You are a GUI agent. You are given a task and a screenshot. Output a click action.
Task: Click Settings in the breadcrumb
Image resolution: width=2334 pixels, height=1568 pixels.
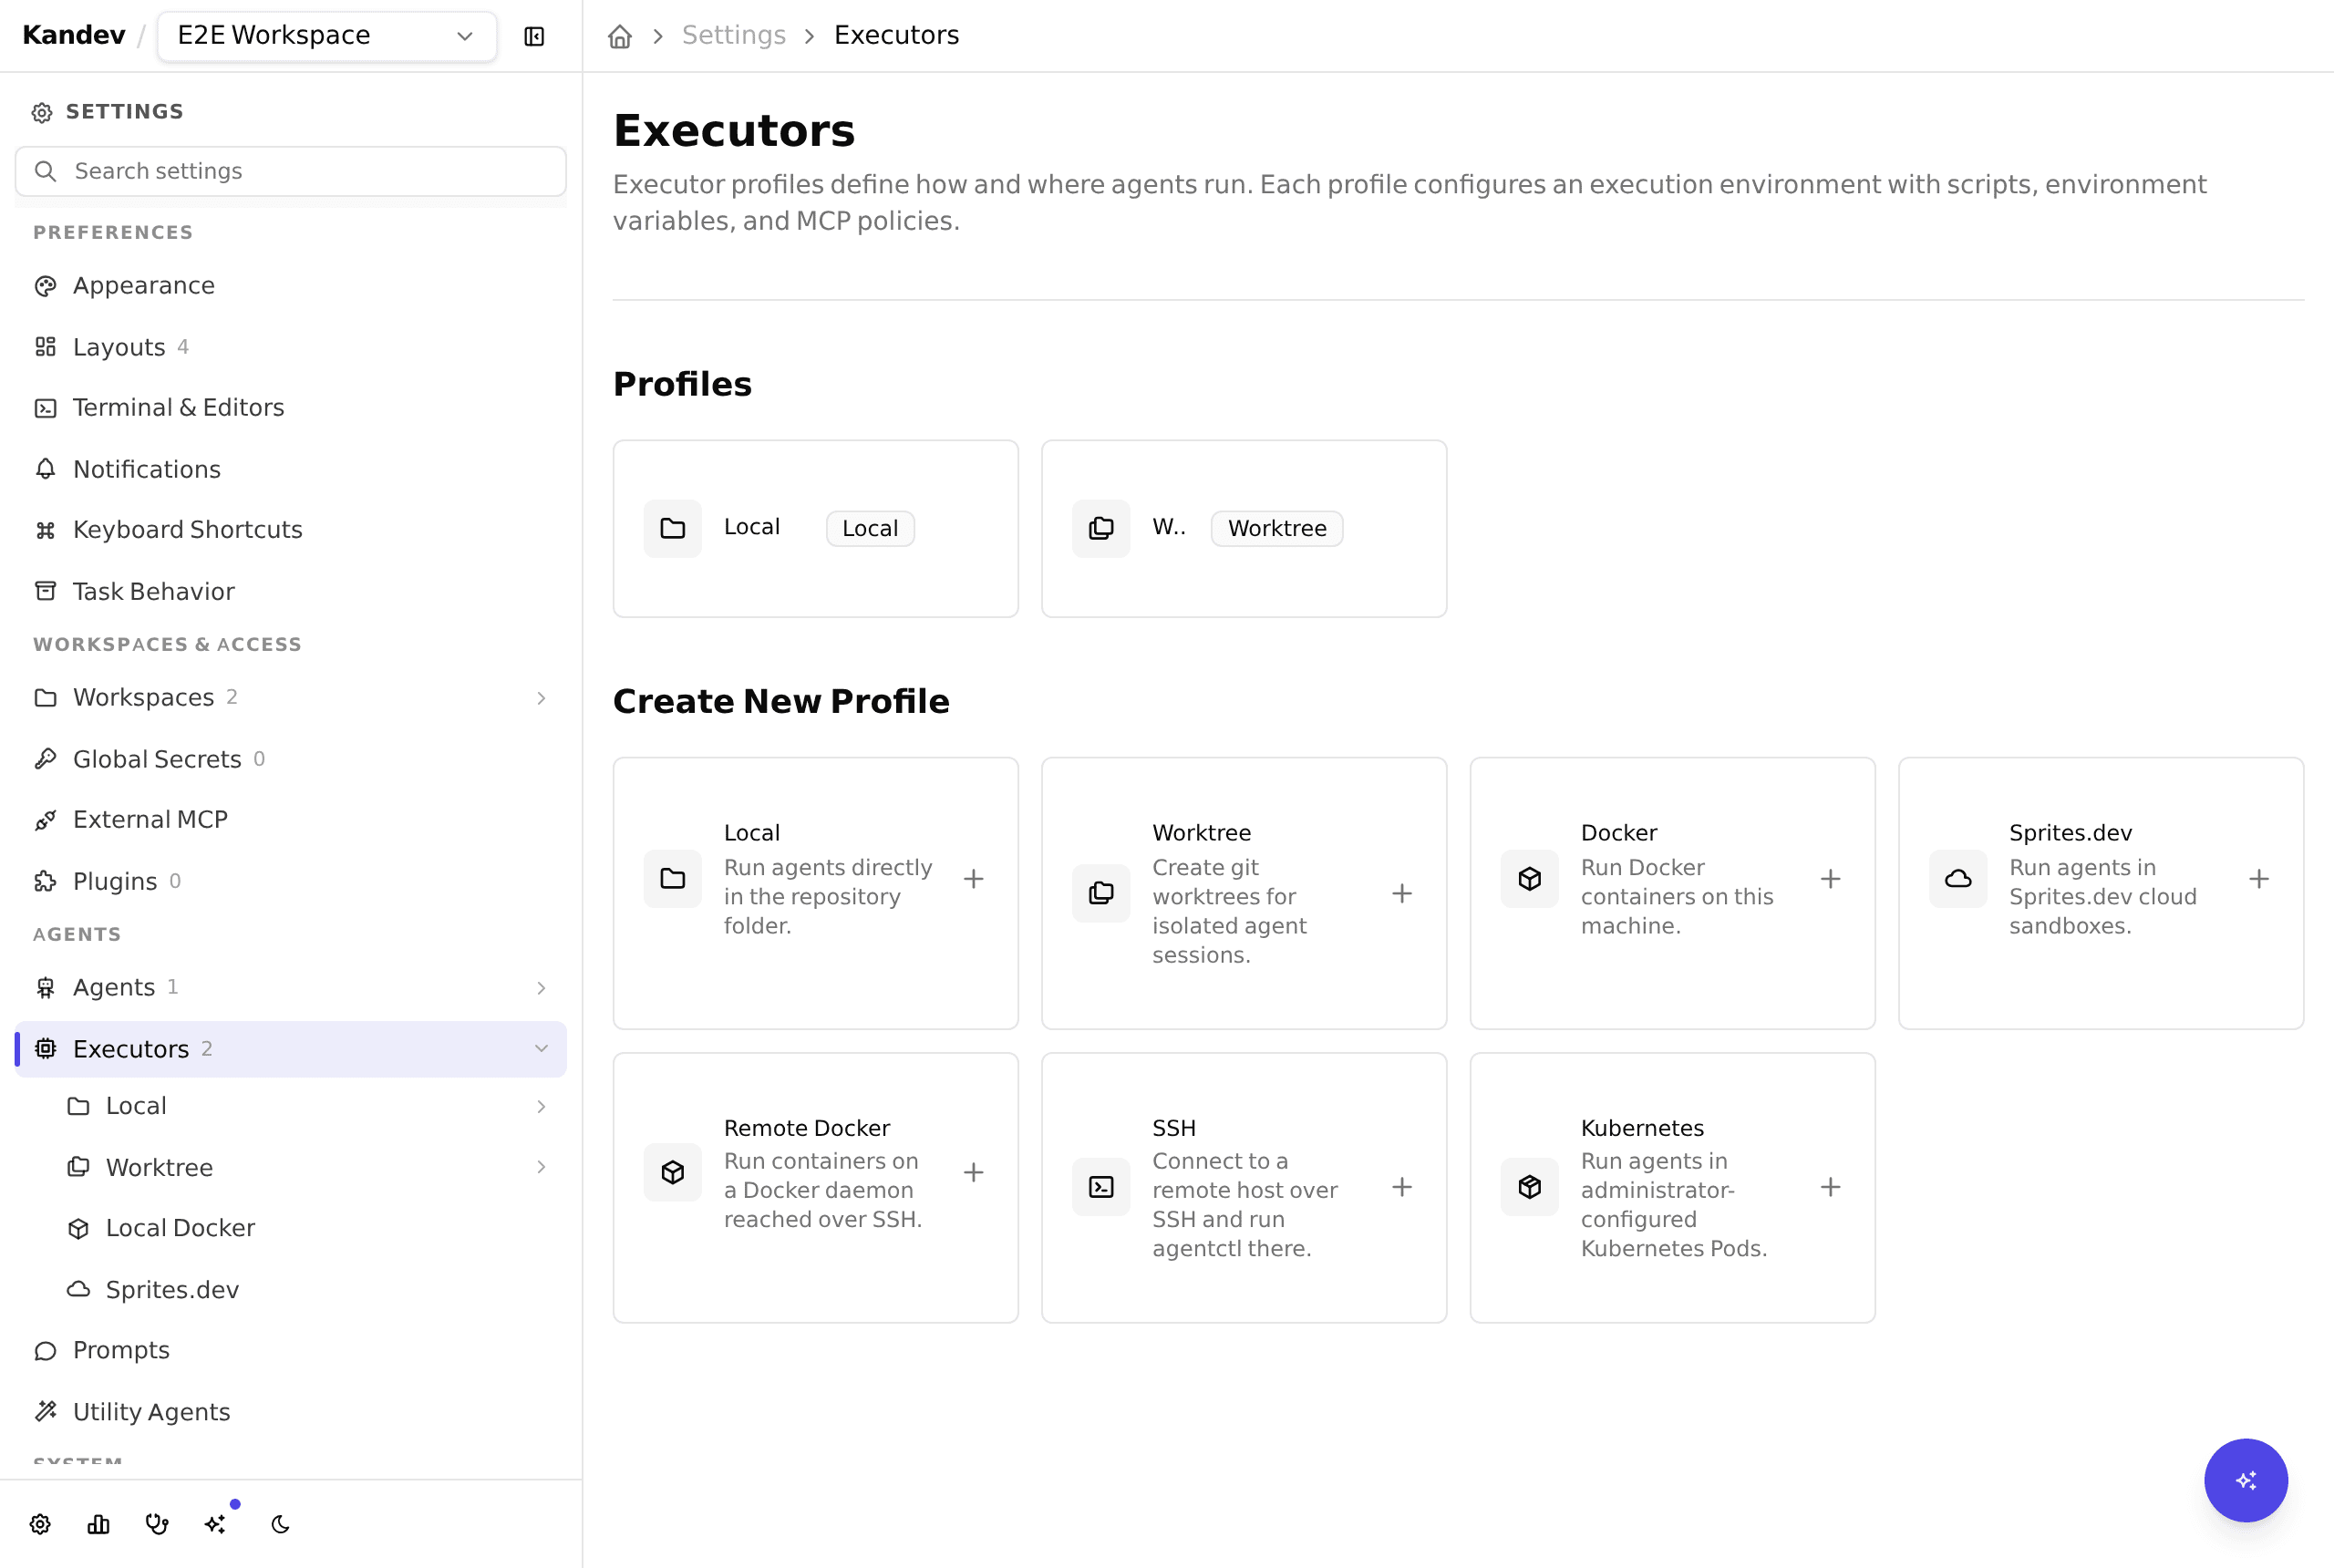click(x=734, y=36)
